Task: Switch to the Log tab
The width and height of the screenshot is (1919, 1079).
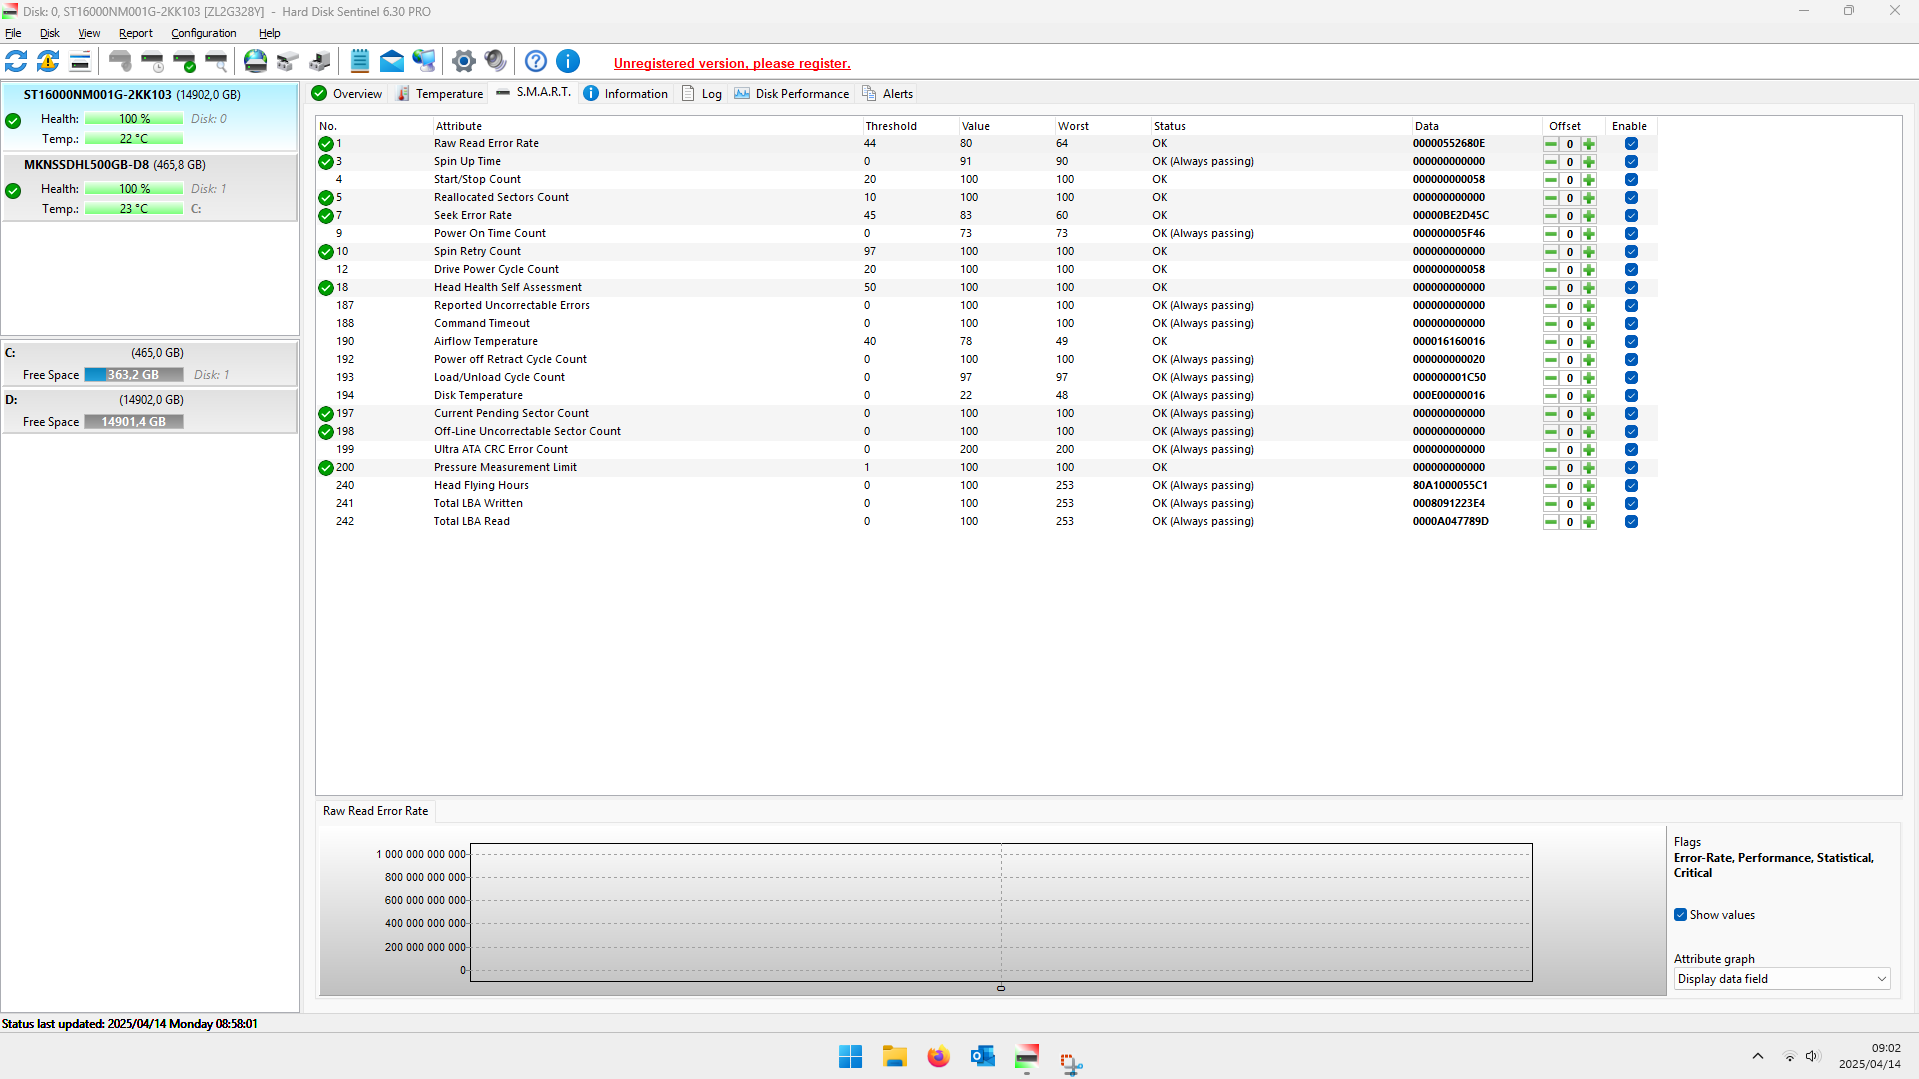Action: tap(702, 94)
